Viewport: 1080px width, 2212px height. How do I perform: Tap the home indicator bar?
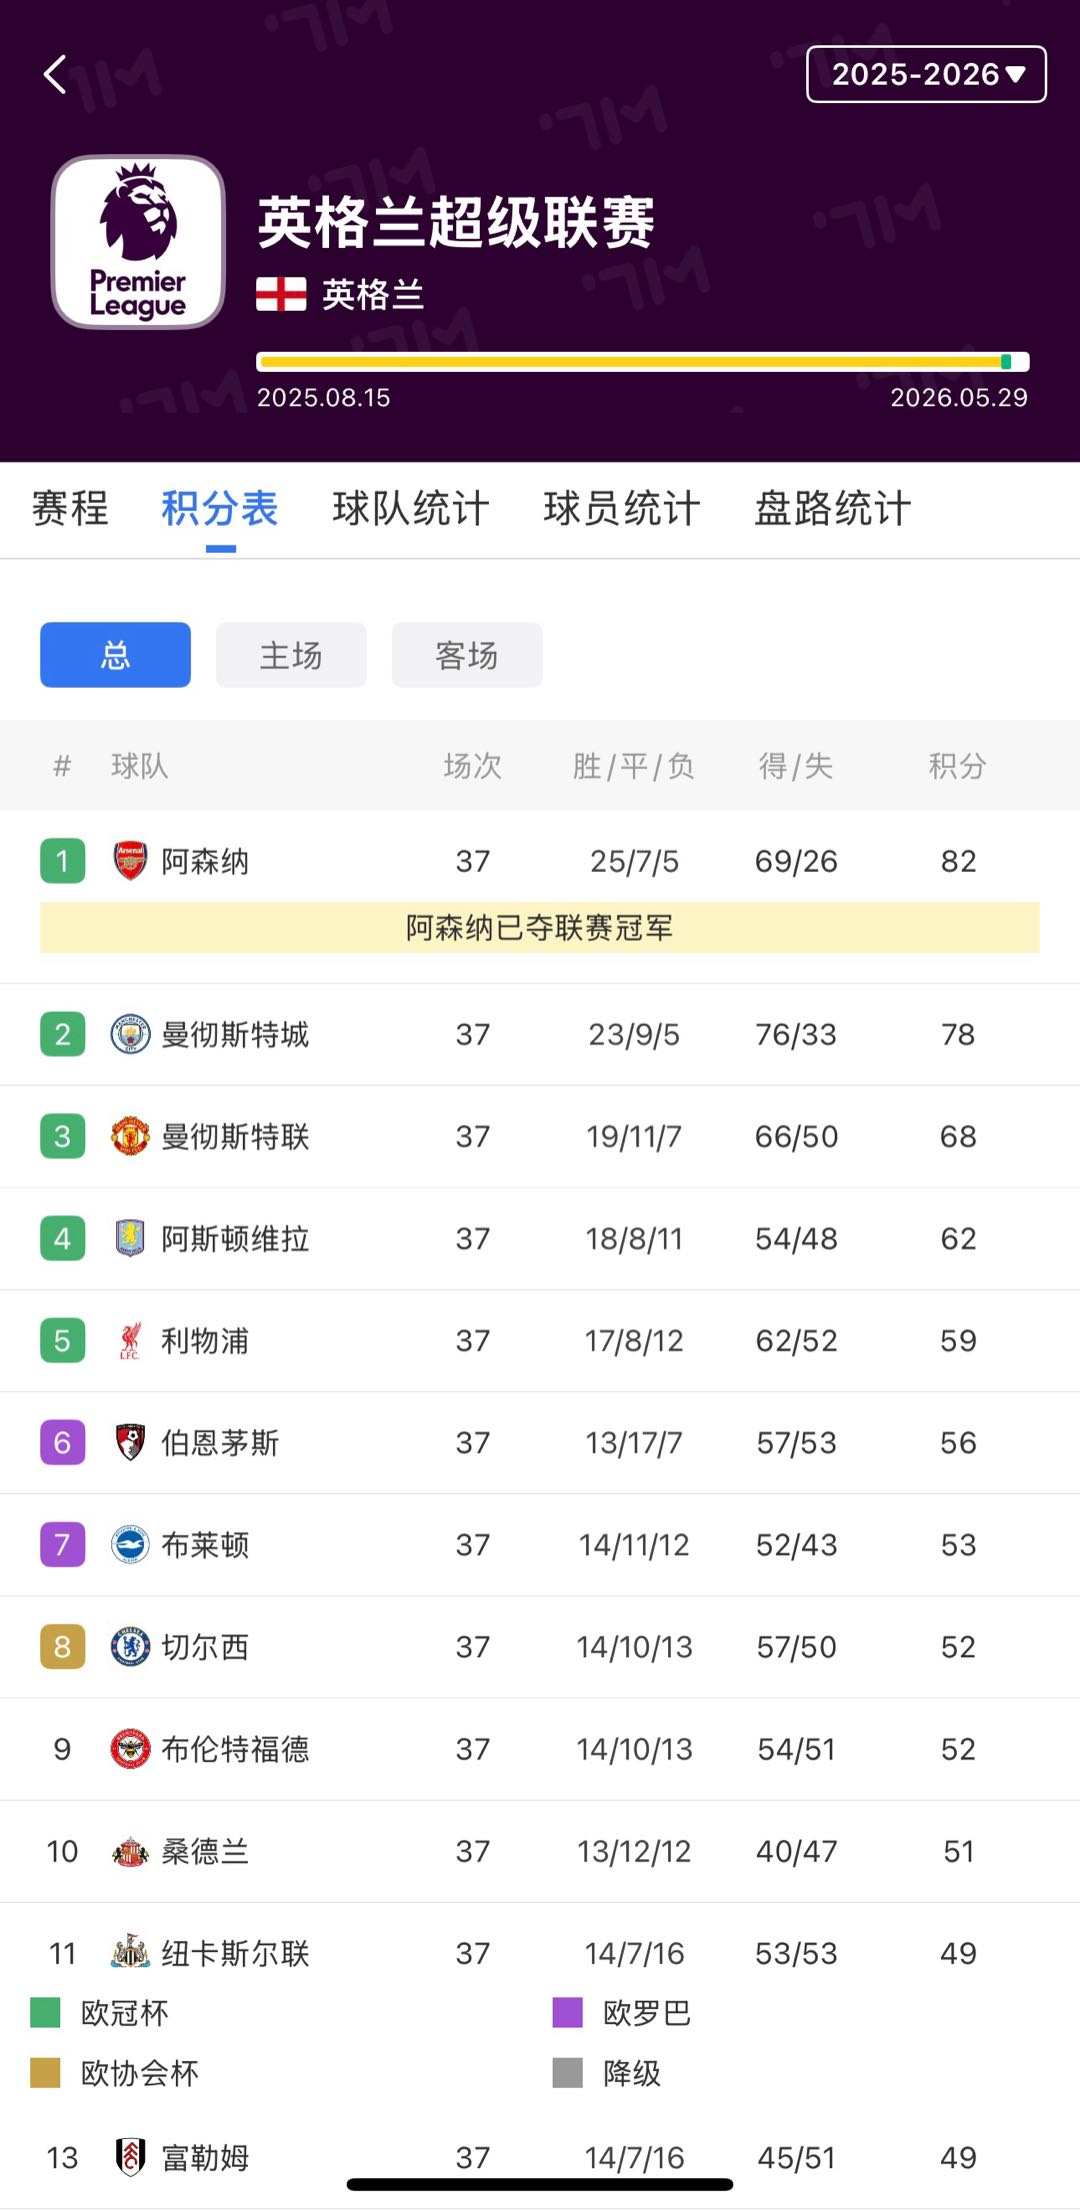tap(540, 2185)
